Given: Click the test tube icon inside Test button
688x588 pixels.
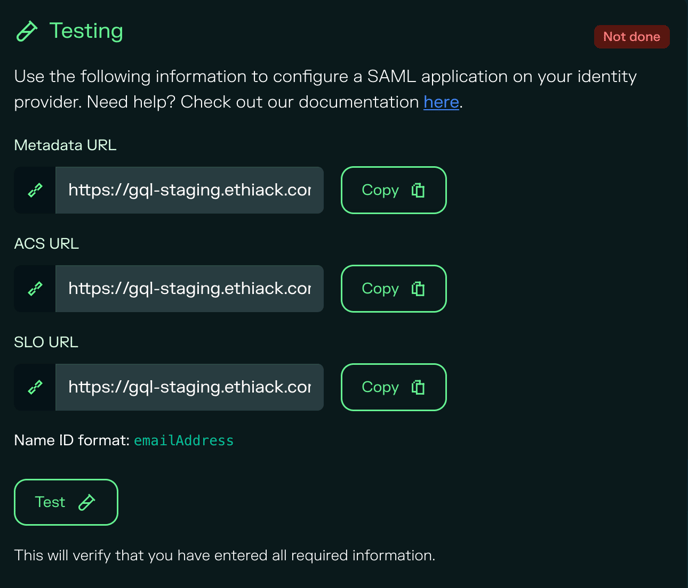Looking at the screenshot, I should tap(87, 502).
